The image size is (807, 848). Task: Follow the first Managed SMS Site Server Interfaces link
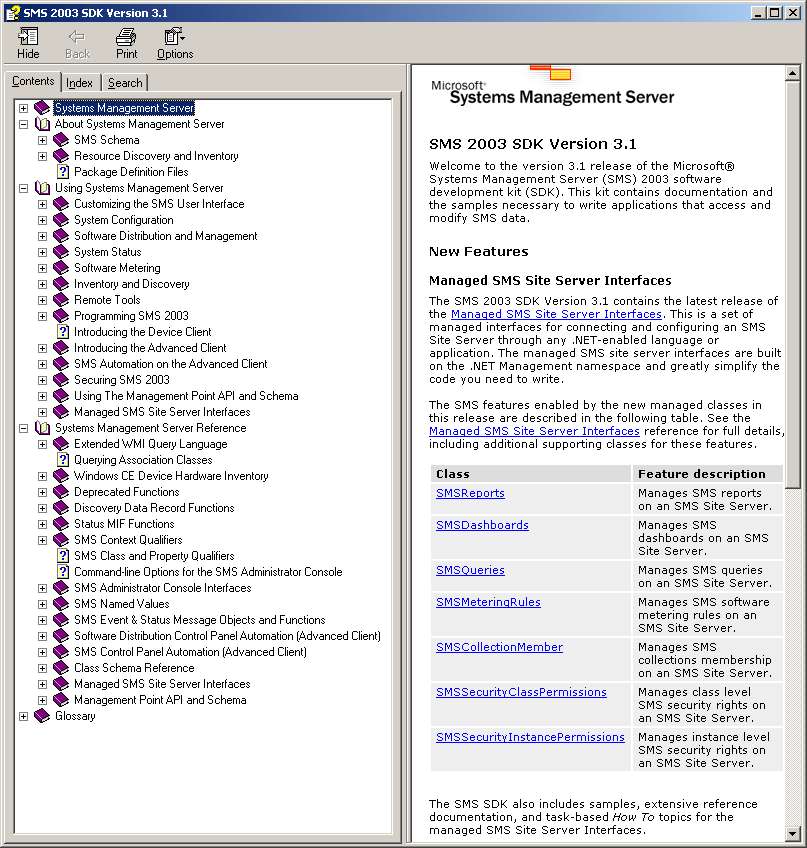(x=556, y=314)
